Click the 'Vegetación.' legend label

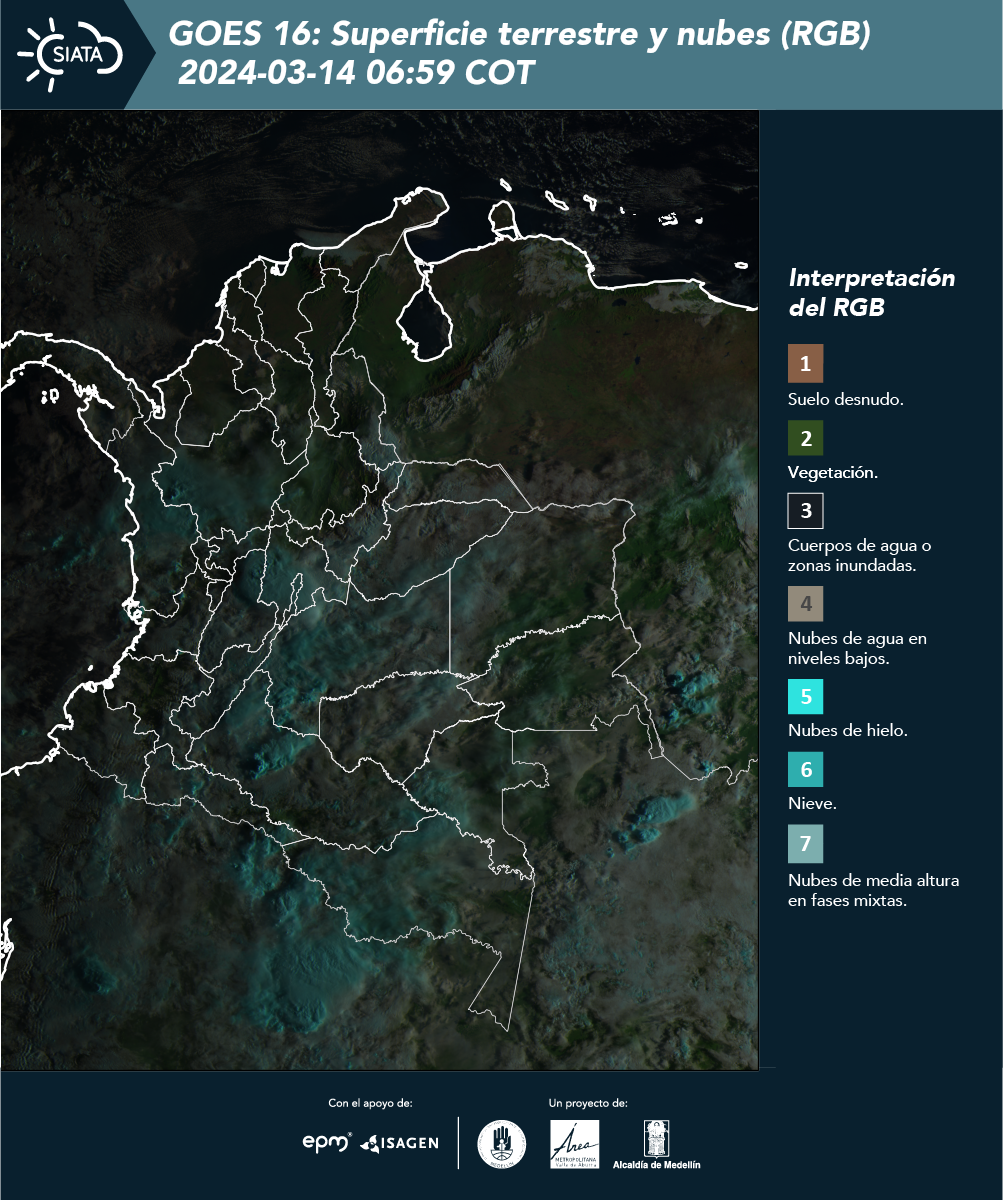point(833,473)
